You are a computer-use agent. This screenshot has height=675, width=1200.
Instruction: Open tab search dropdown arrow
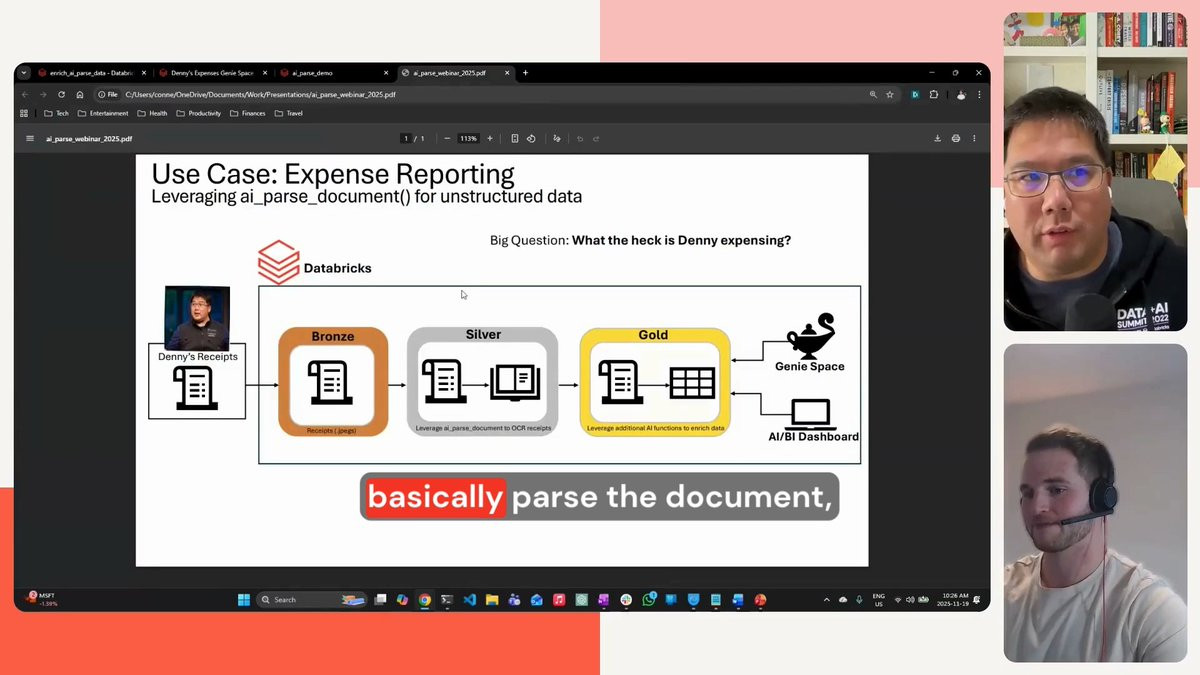coord(24,73)
